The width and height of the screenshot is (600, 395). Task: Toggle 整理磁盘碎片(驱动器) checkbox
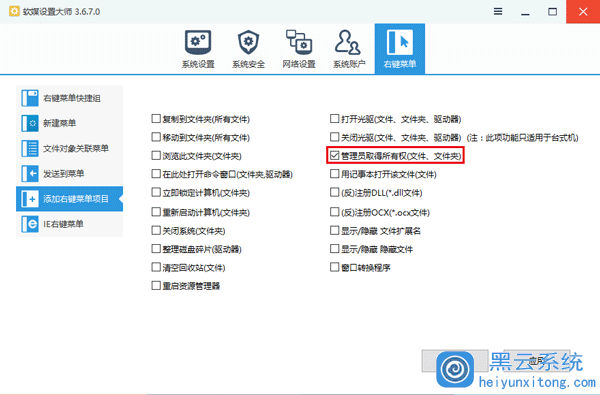pyautogui.click(x=156, y=249)
